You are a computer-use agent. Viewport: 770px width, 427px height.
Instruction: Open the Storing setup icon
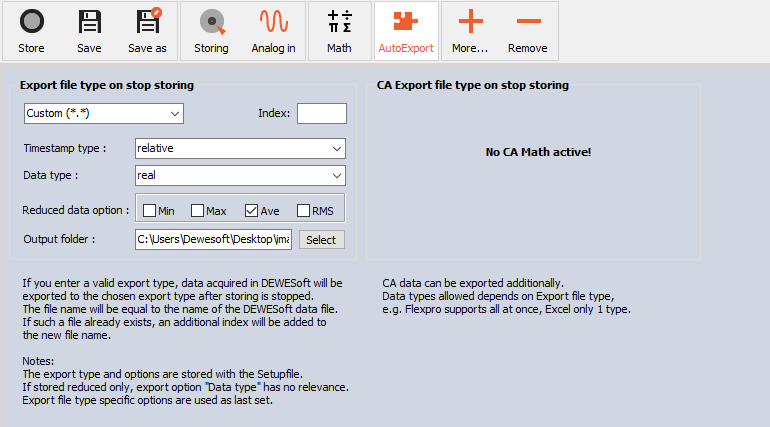point(212,22)
